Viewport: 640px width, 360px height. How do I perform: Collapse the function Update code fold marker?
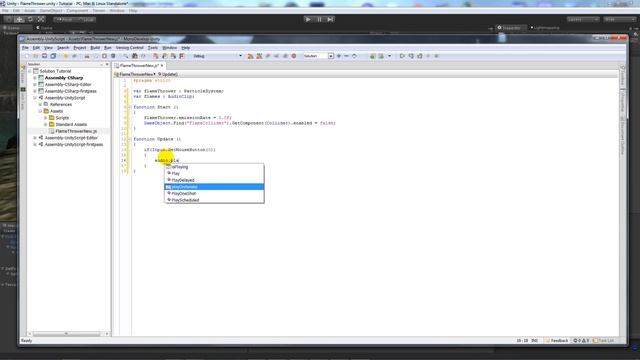pos(129,139)
